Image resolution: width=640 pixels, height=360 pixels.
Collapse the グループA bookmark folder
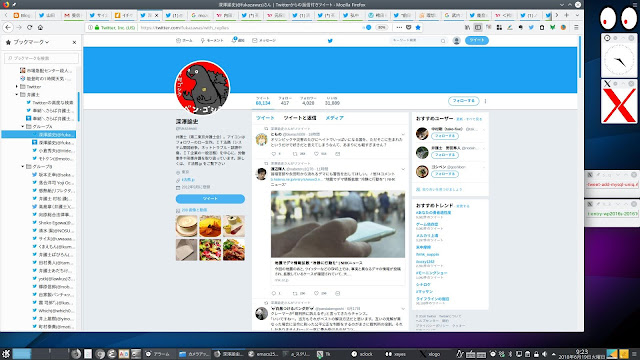(x=23, y=127)
